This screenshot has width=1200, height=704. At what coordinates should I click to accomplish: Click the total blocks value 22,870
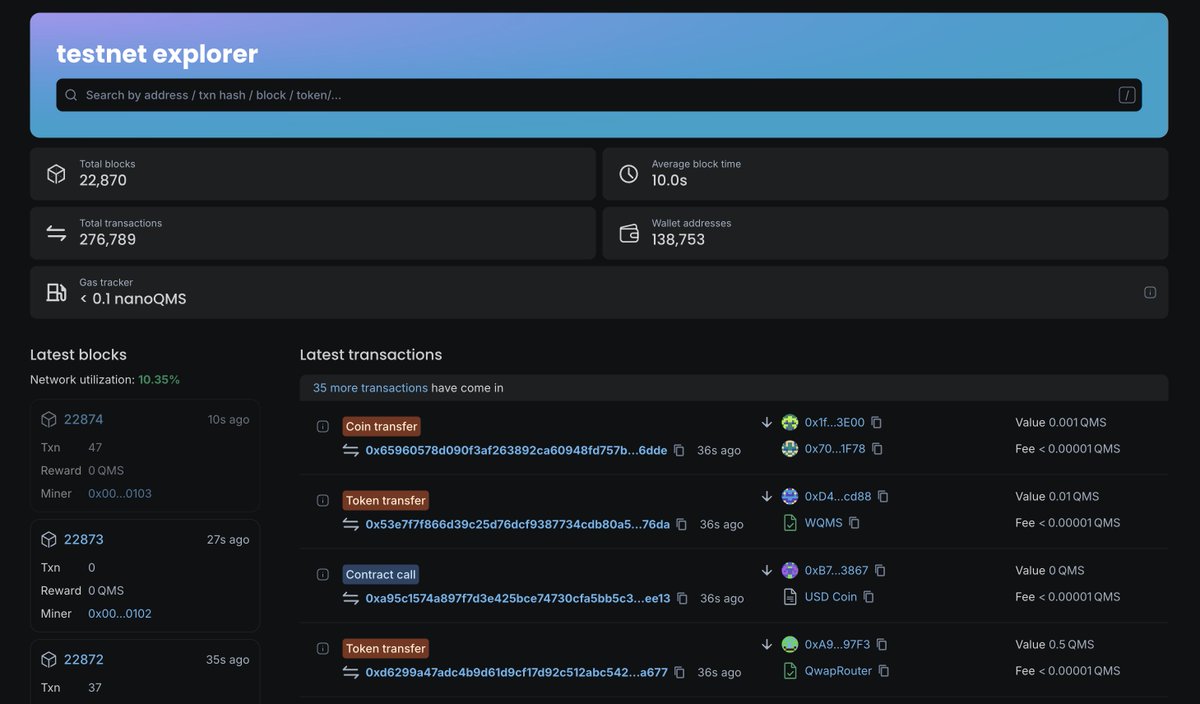pyautogui.click(x=103, y=181)
